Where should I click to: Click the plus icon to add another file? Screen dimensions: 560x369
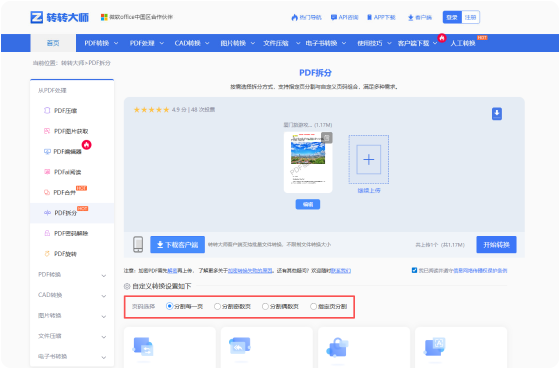pyautogui.click(x=369, y=159)
